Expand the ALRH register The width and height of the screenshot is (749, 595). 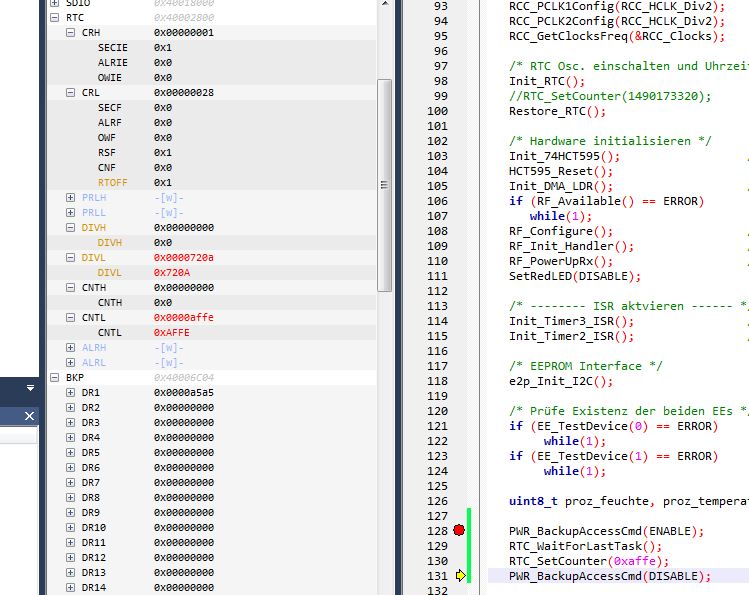click(70, 348)
